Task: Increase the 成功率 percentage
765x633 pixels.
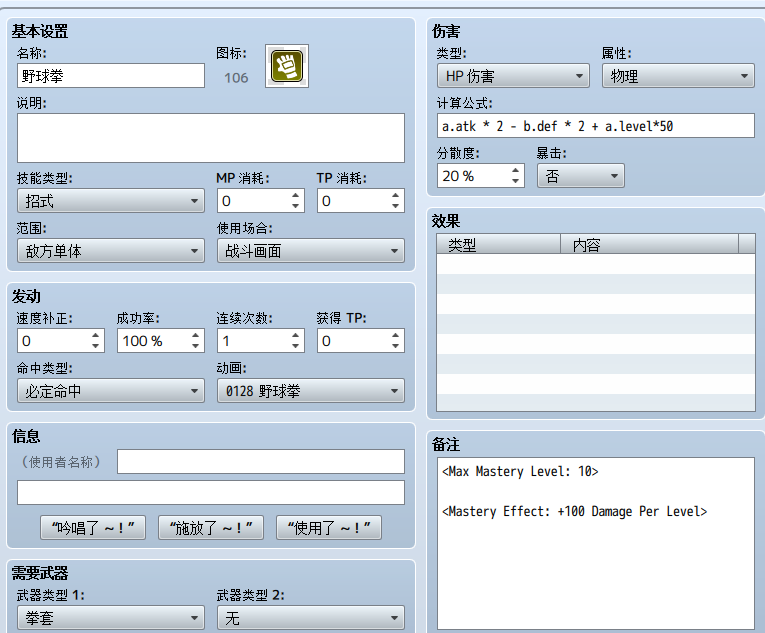Action: 195,336
